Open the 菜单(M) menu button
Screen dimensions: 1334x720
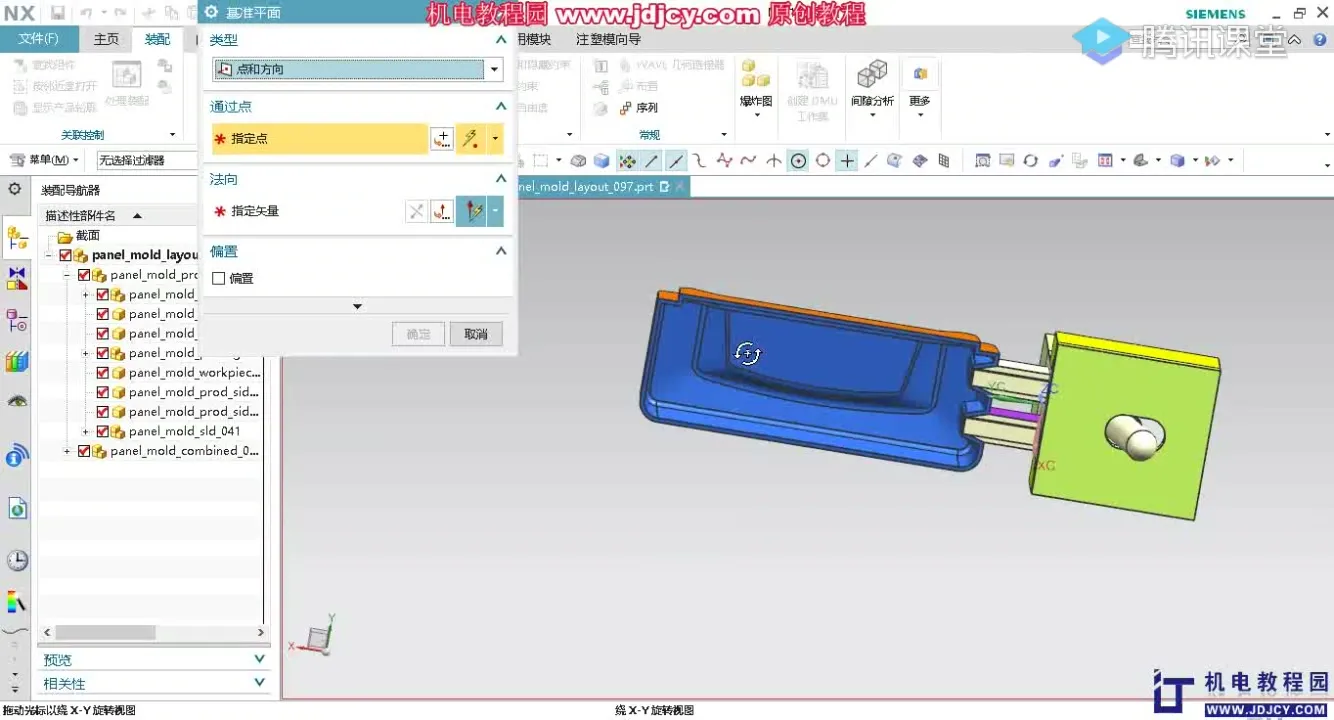click(x=44, y=160)
